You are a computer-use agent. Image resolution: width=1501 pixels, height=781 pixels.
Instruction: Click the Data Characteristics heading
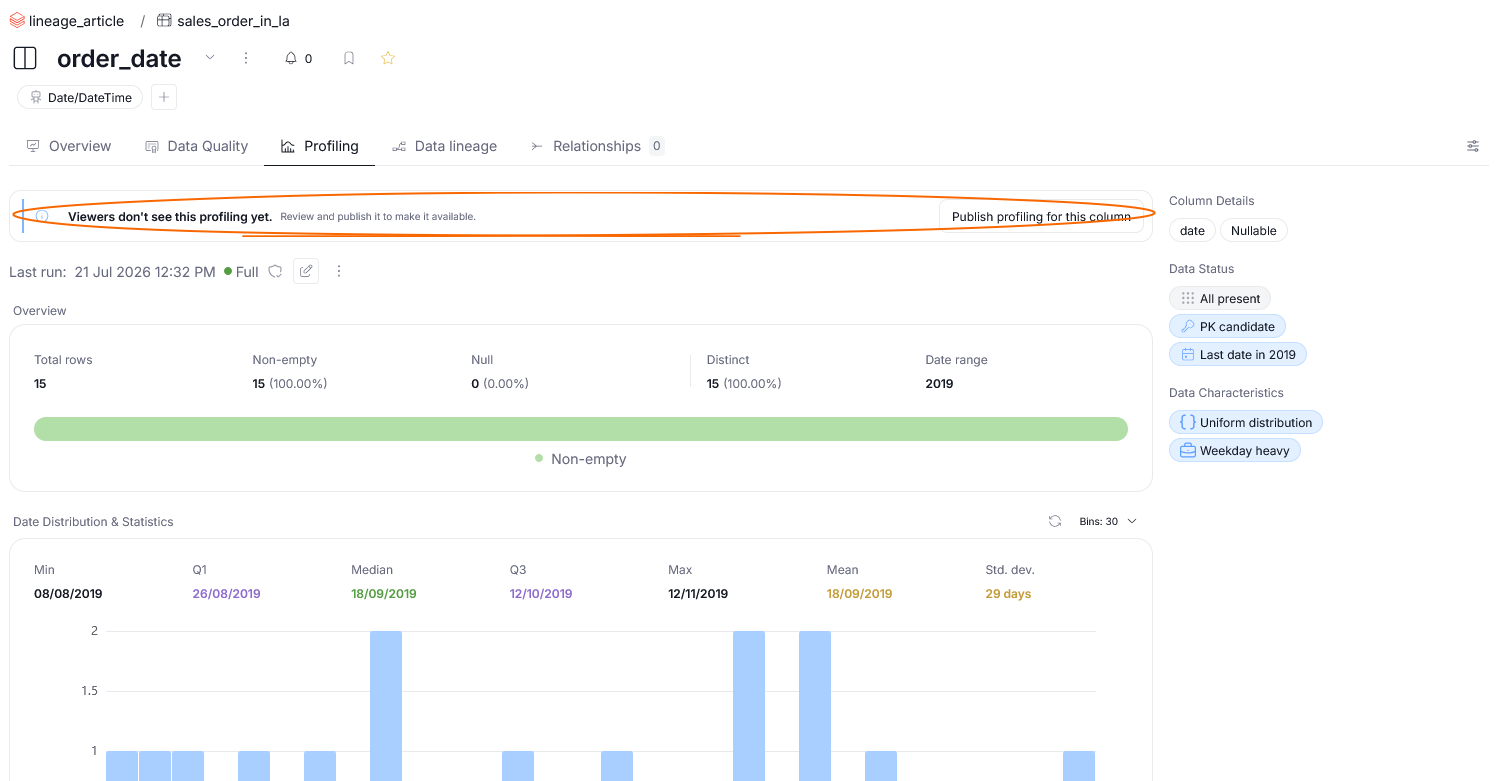pos(1226,393)
